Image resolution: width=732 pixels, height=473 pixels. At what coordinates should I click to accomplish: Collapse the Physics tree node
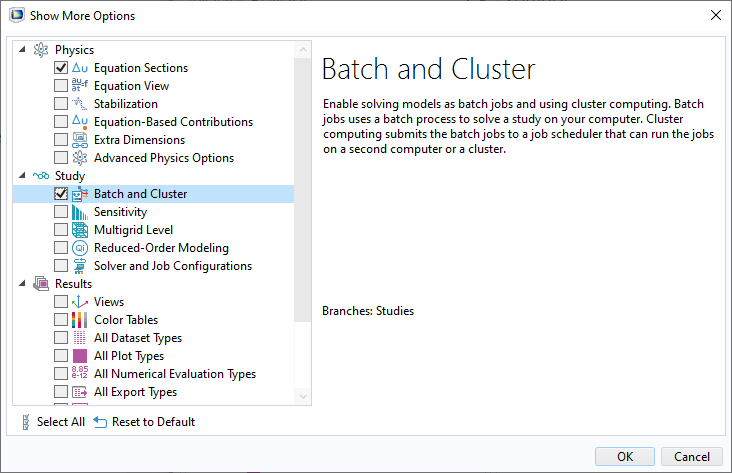[x=22, y=49]
